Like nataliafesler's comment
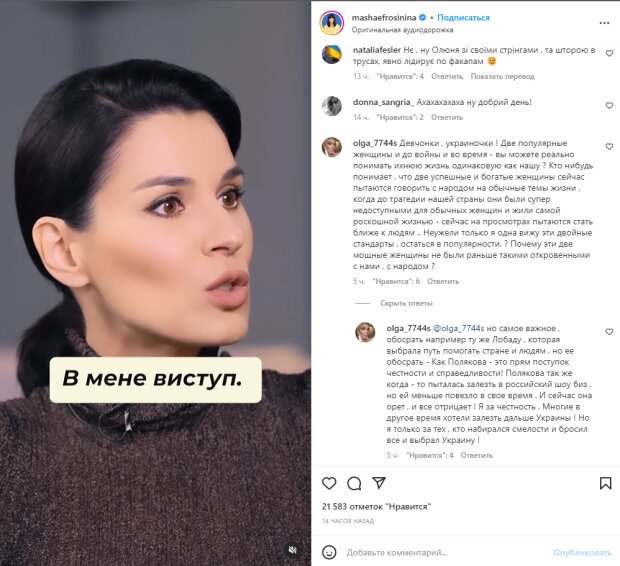Viewport: 620px width, 566px height. tap(609, 53)
